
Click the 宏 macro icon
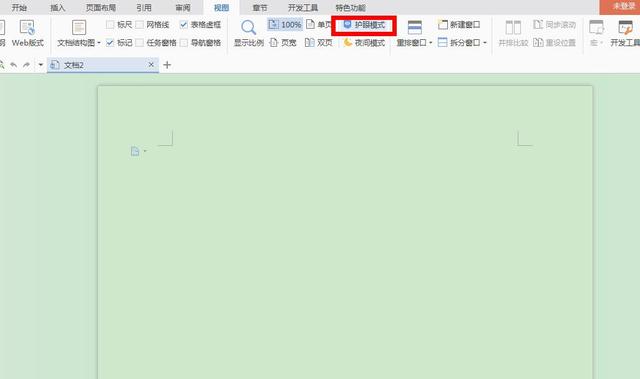pyautogui.click(x=596, y=28)
